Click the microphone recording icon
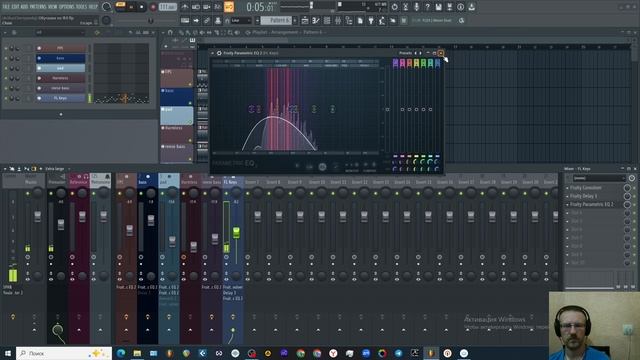 click(x=416, y=7)
